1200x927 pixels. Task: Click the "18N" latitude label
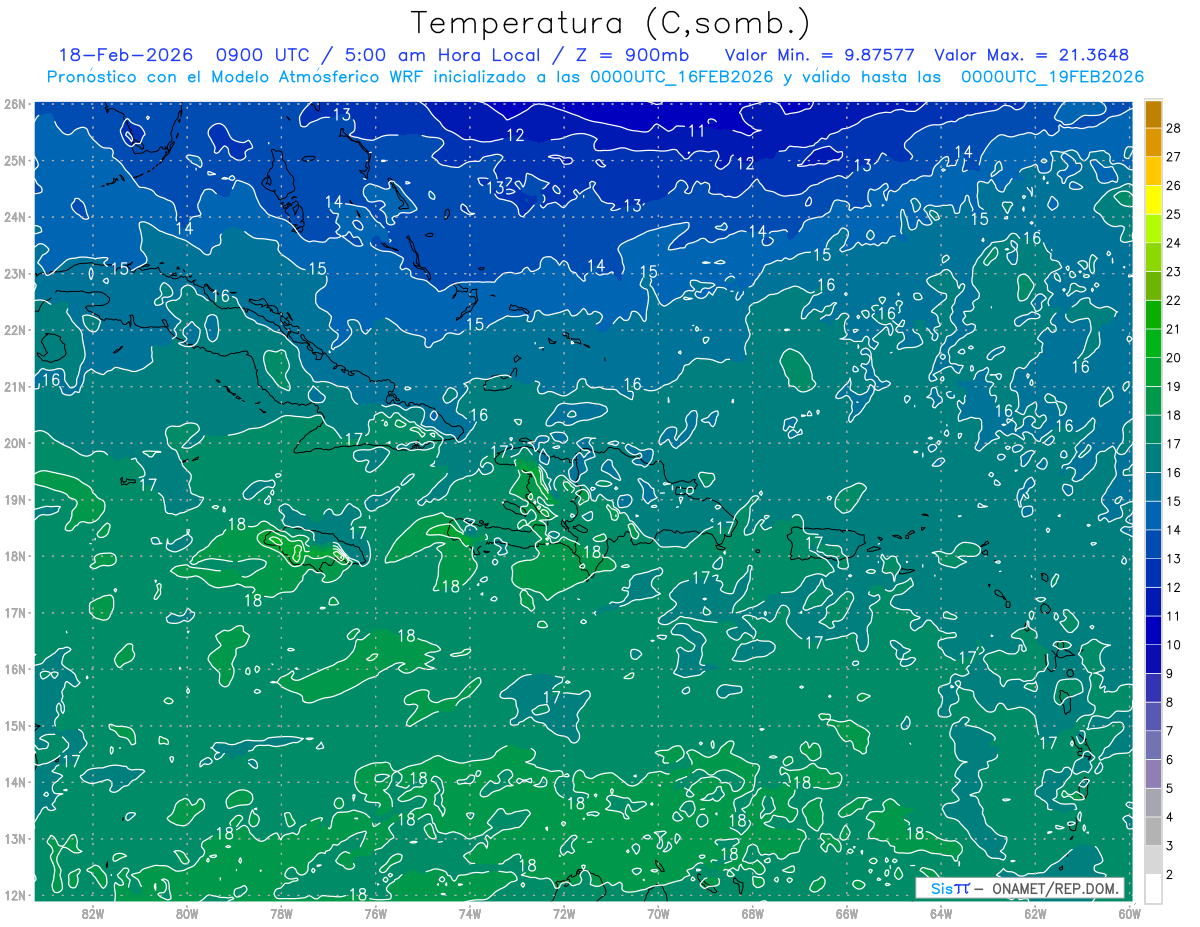pos(15,556)
